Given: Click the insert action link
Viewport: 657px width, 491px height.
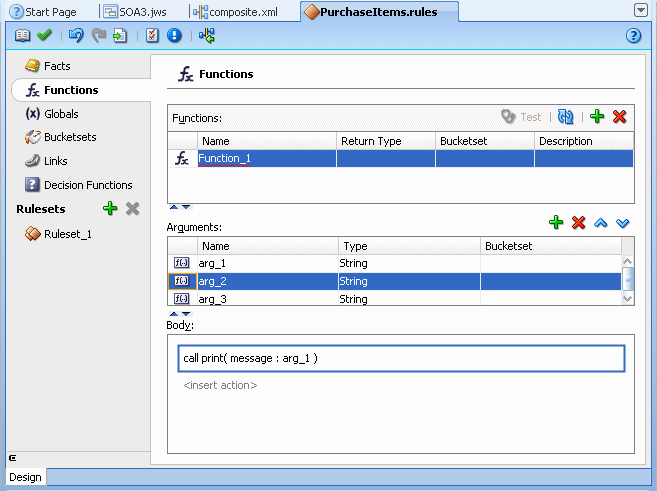Looking at the screenshot, I should [x=220, y=385].
